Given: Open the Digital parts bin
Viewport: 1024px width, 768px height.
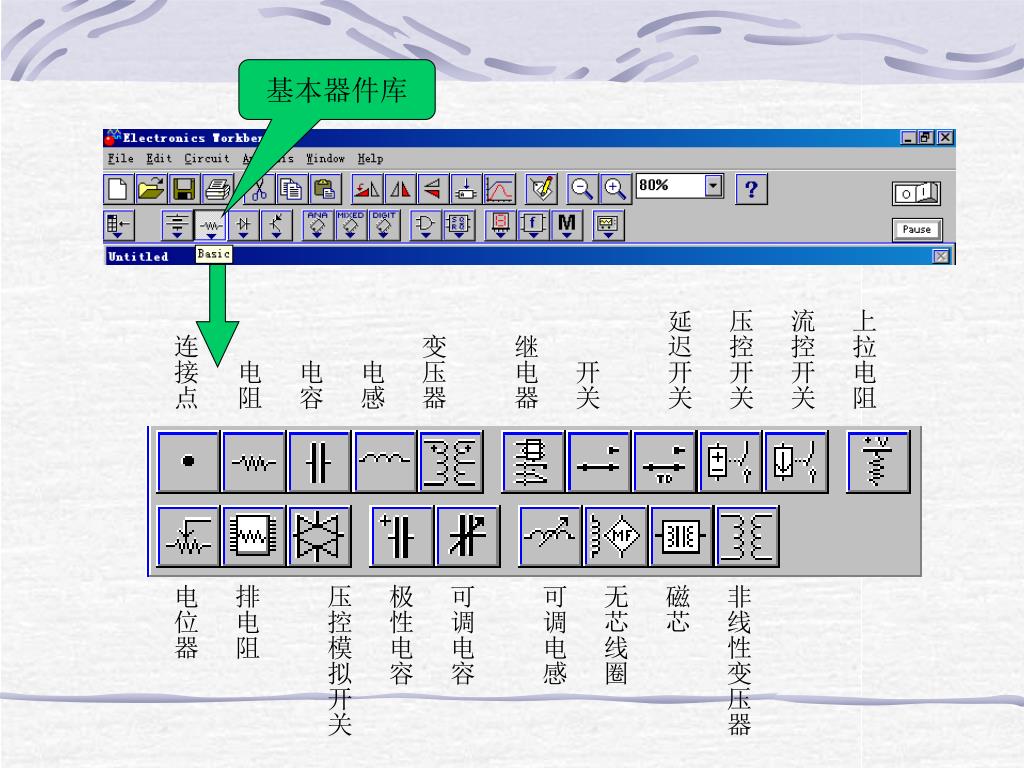Looking at the screenshot, I should tap(459, 225).
